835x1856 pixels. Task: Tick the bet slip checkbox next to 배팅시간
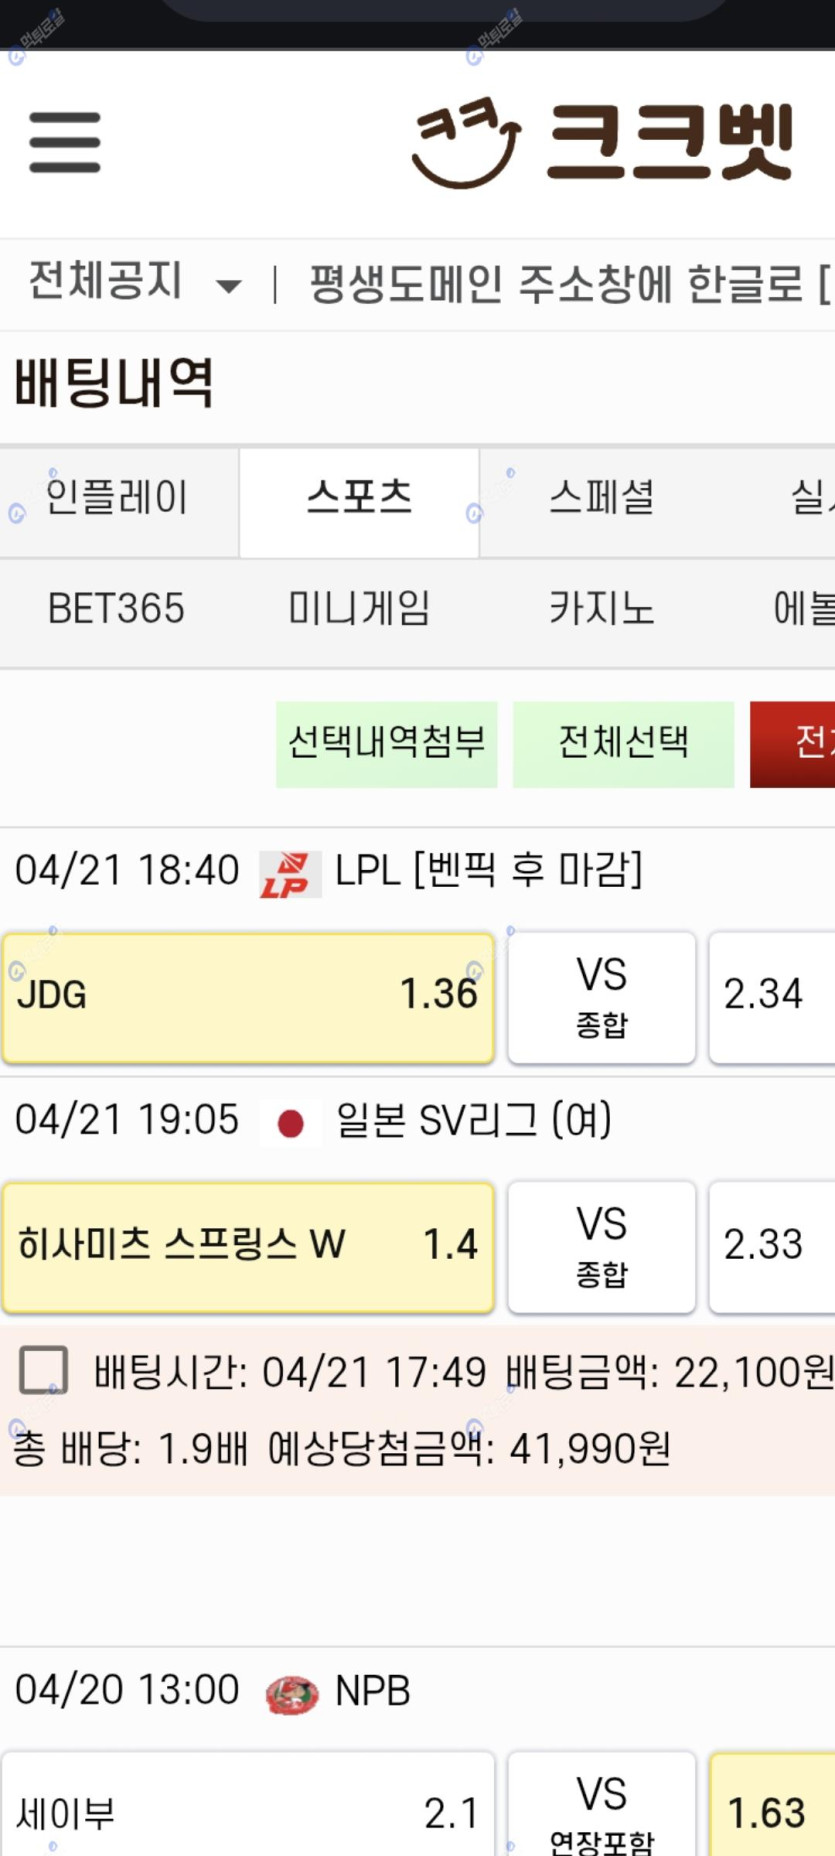(x=44, y=1370)
